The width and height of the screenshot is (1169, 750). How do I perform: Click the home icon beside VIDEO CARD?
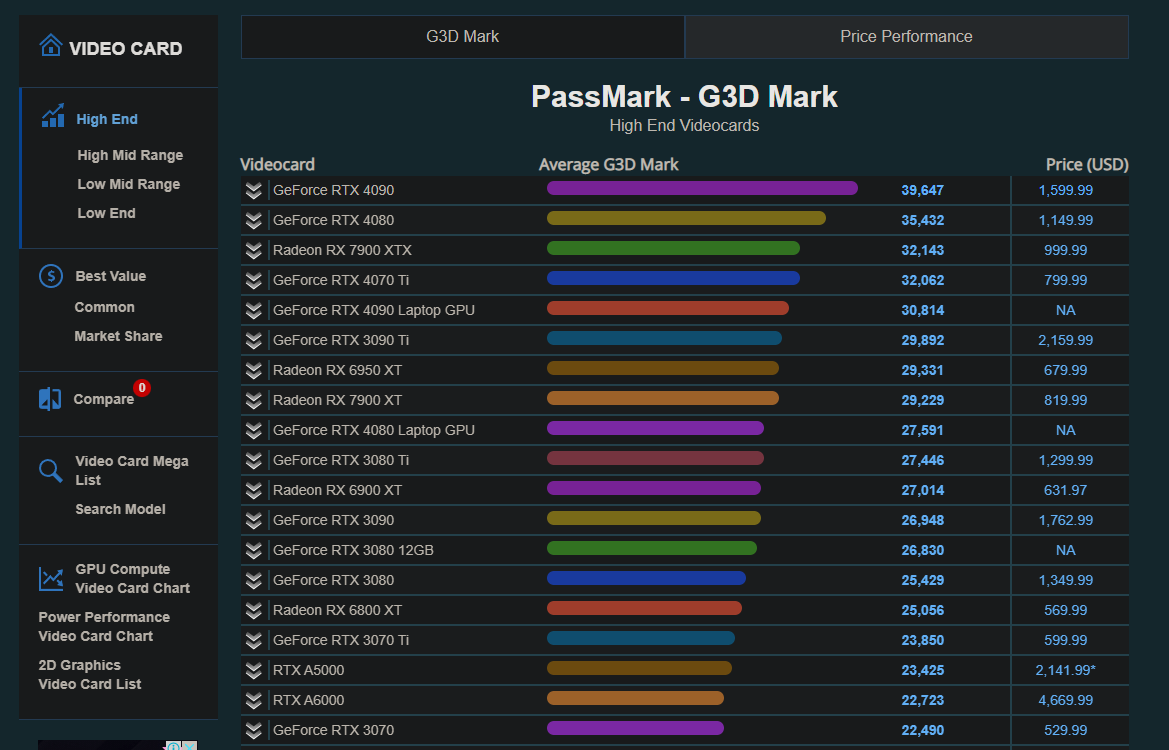point(50,45)
